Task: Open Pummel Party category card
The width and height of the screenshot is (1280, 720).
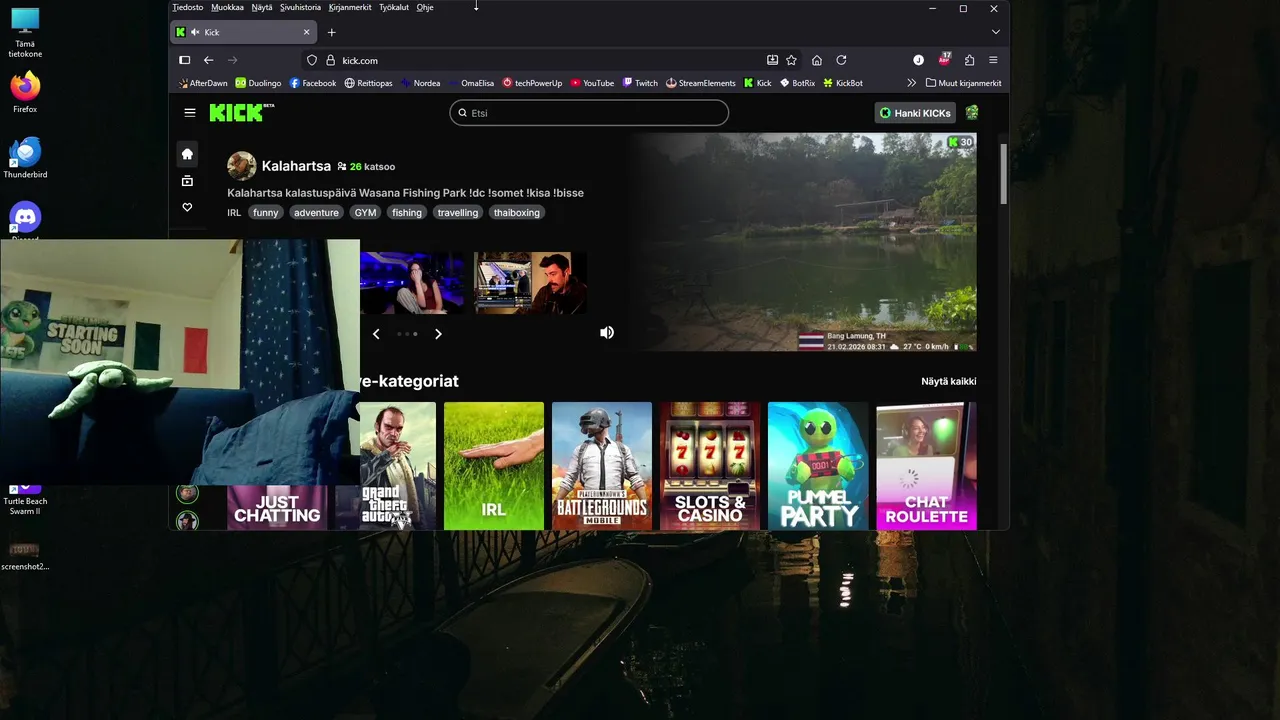Action: pyautogui.click(x=818, y=466)
